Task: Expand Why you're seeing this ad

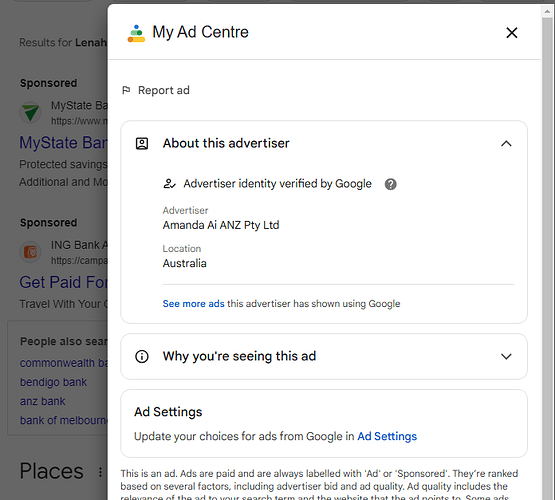Action: point(324,356)
